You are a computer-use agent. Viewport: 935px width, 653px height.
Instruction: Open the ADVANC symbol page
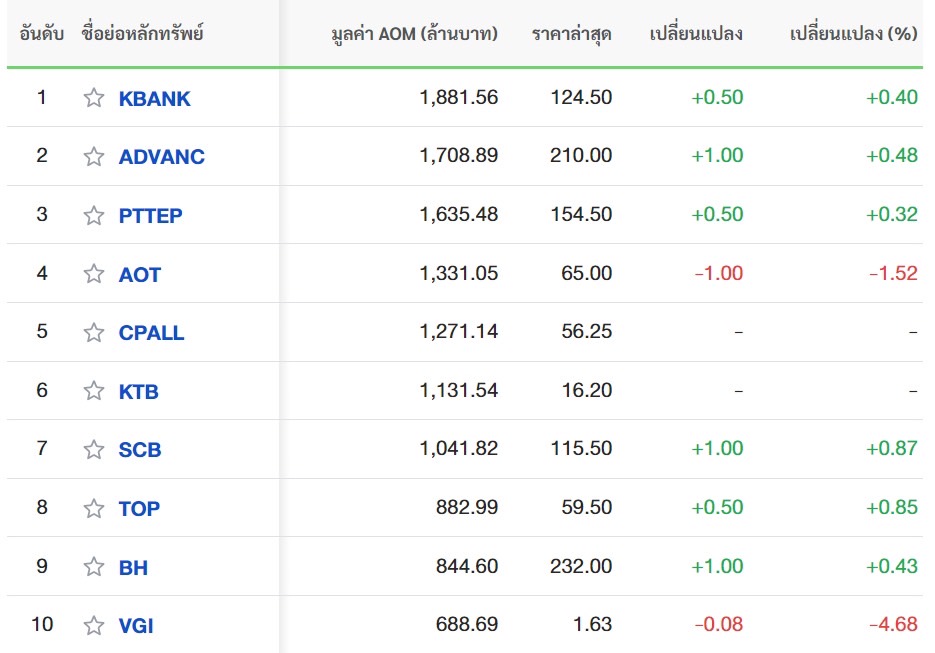[x=161, y=156]
